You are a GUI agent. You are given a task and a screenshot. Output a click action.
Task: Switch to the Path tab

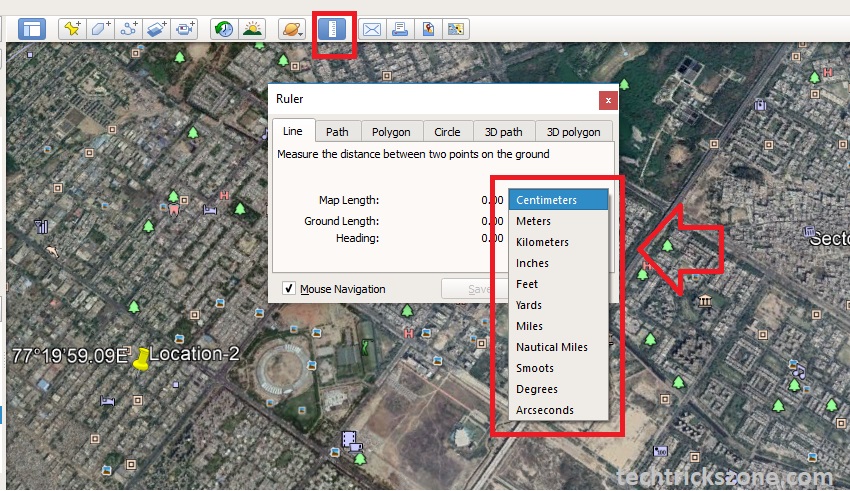(x=337, y=131)
